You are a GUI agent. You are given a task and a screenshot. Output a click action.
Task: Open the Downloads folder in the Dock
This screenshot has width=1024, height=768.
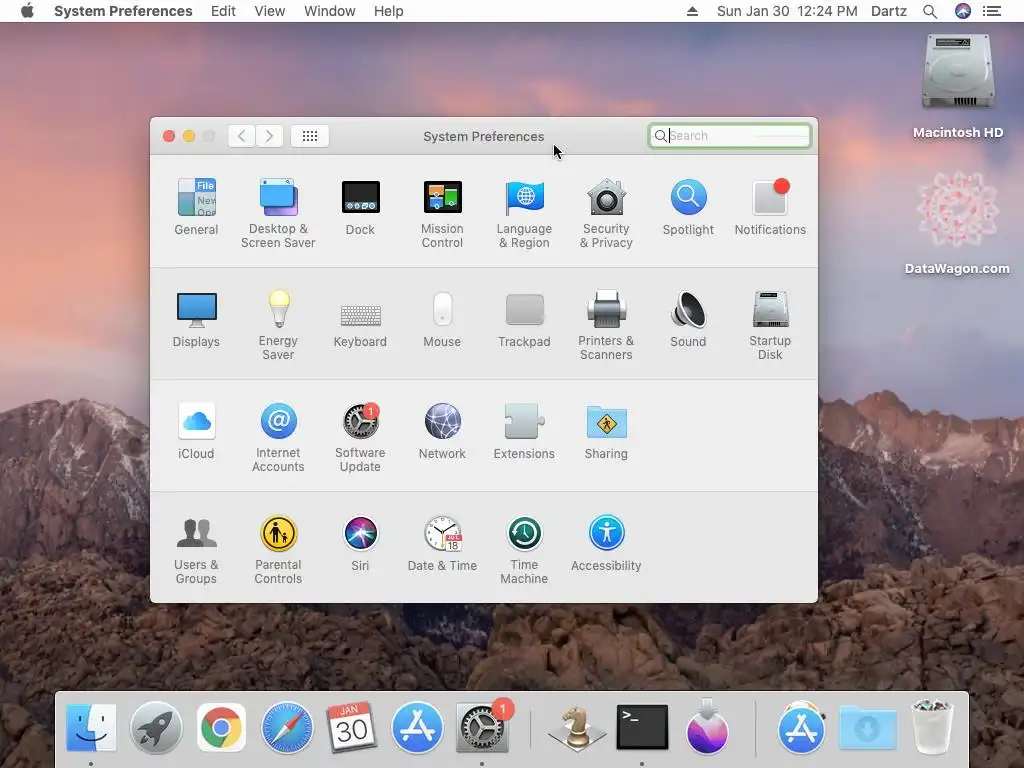click(x=867, y=728)
